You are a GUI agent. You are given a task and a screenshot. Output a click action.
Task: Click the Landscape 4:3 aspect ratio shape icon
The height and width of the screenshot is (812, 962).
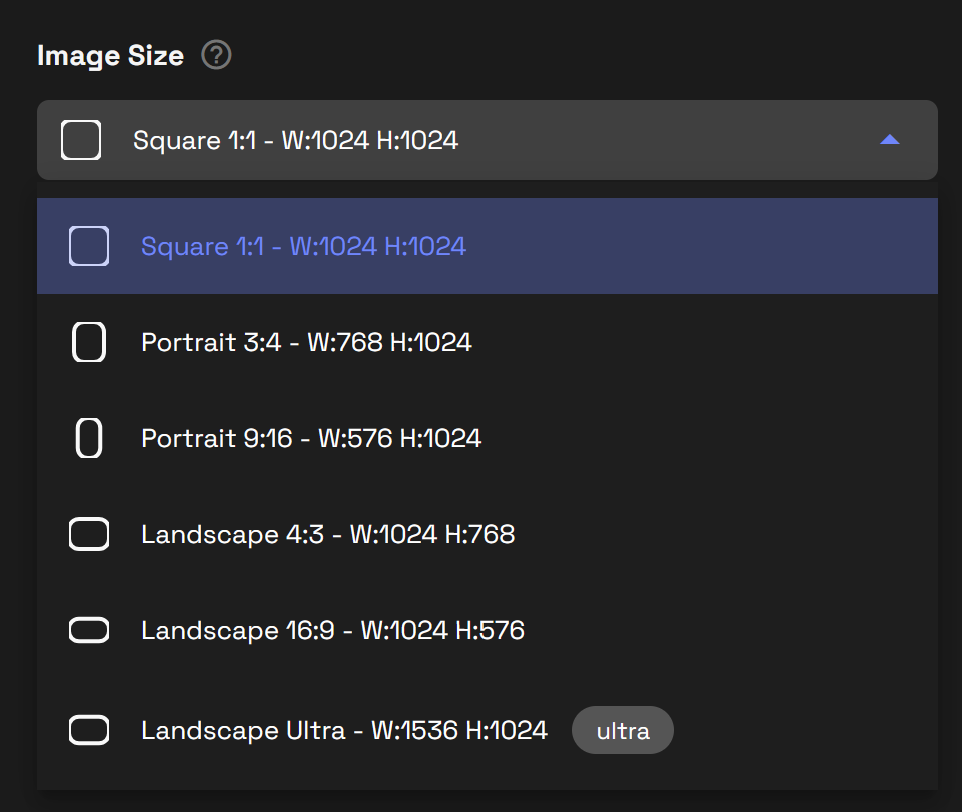[88, 534]
